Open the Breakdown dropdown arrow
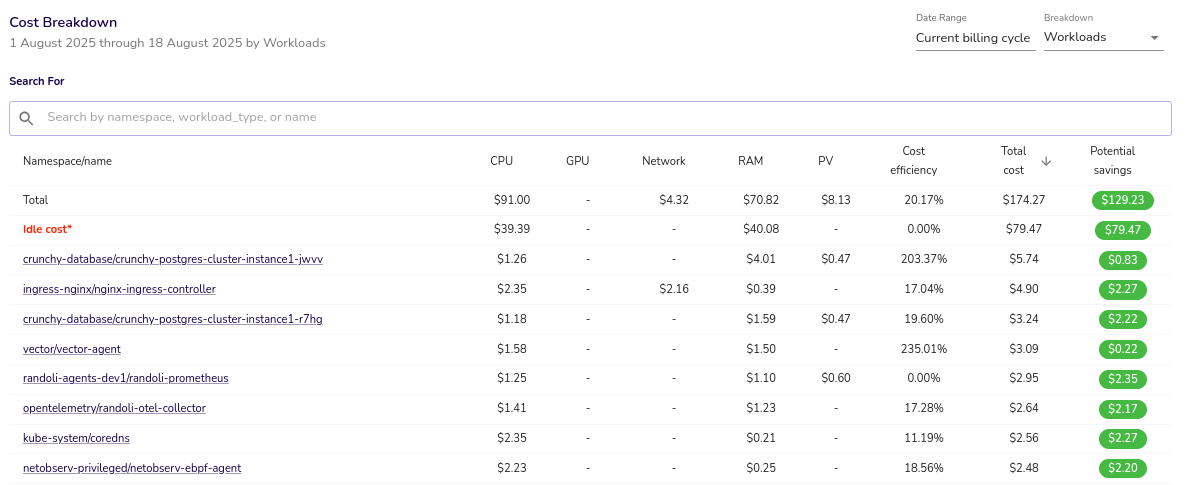 [x=1155, y=38]
